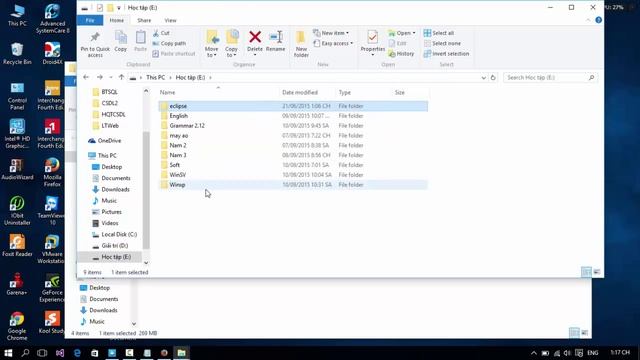Screen dimensions: 640x360
Task: Click Copy path in Clipboard group
Action: click(x=169, y=43)
